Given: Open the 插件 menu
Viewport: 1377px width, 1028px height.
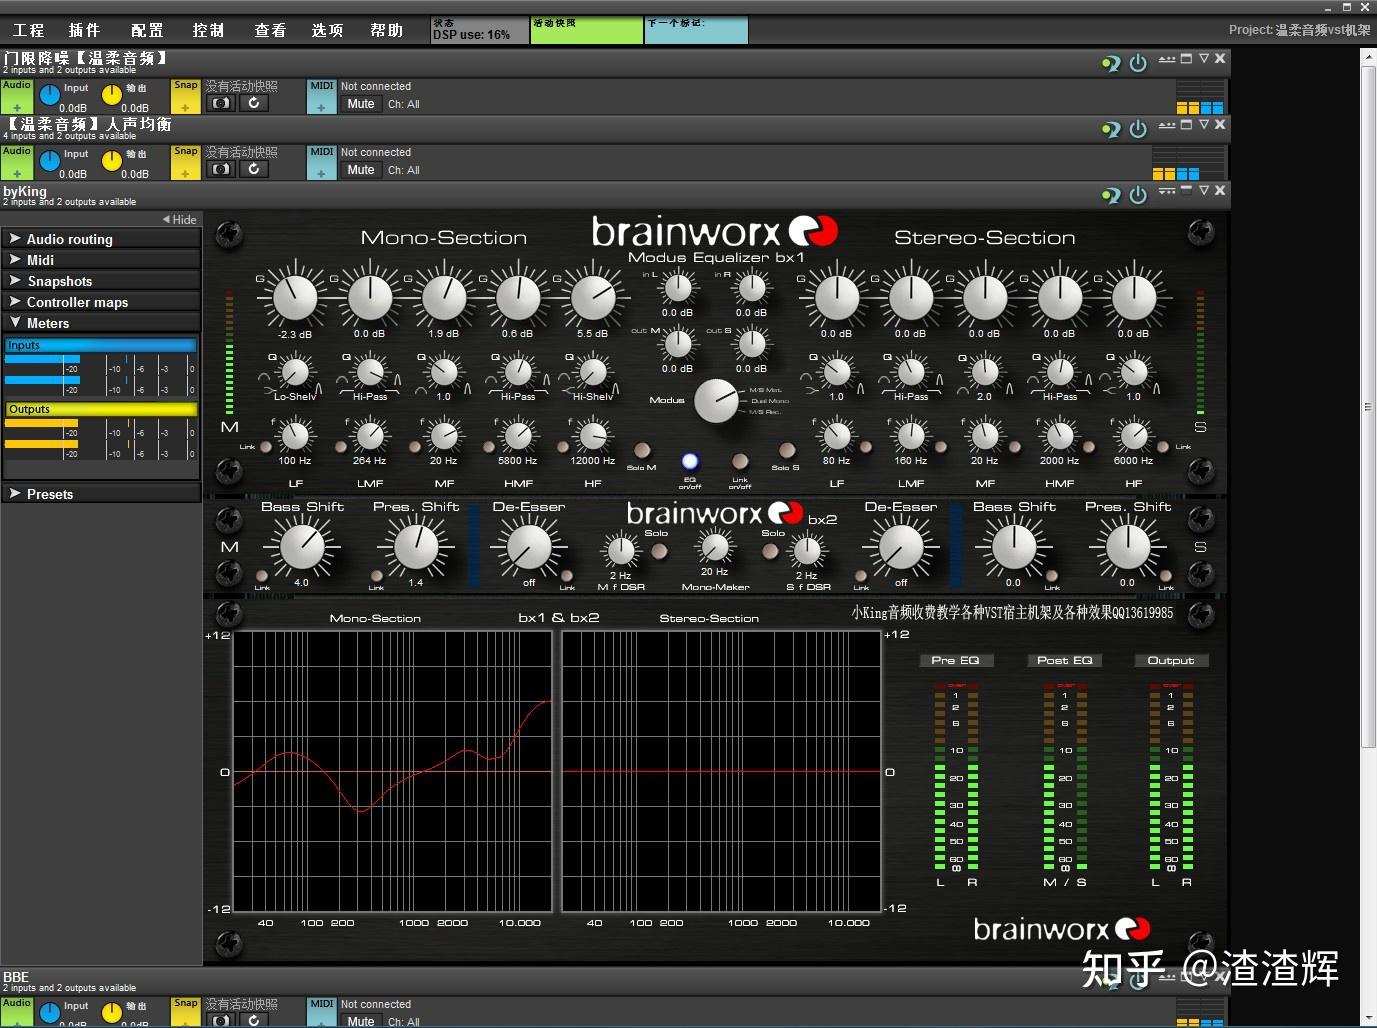Looking at the screenshot, I should pyautogui.click(x=84, y=30).
